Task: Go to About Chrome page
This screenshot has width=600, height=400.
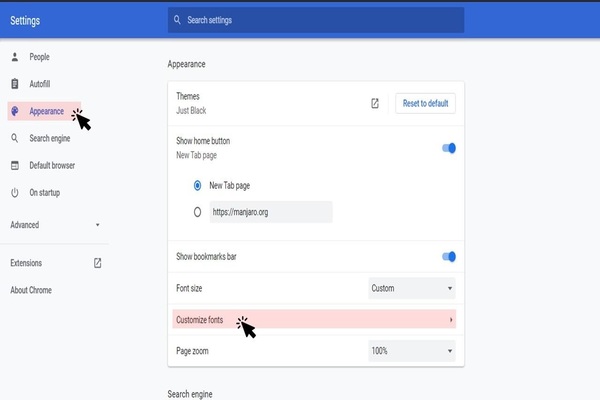Action: tap(30, 290)
